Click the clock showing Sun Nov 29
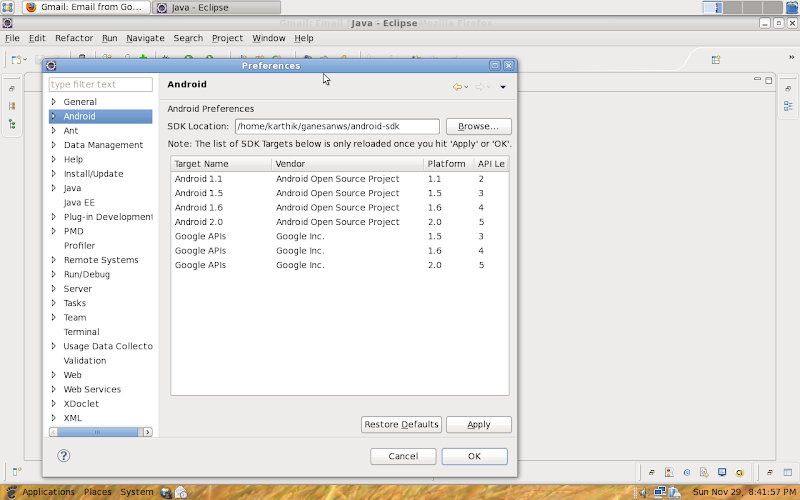Screen dimensions: 800x500 click(744, 492)
